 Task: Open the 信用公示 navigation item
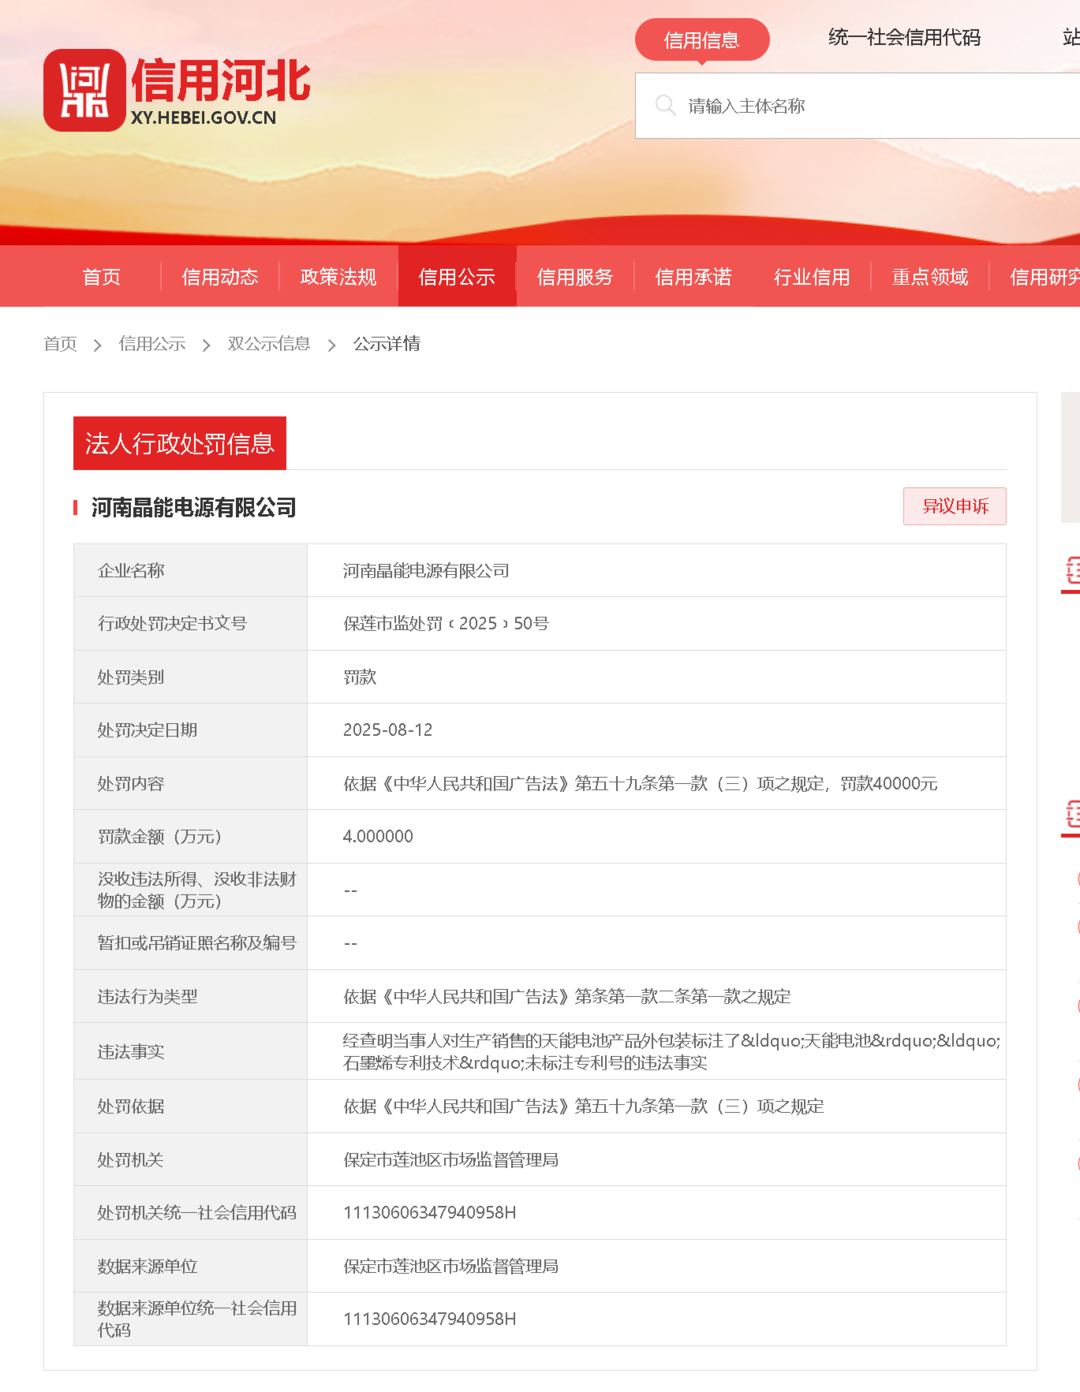(457, 277)
